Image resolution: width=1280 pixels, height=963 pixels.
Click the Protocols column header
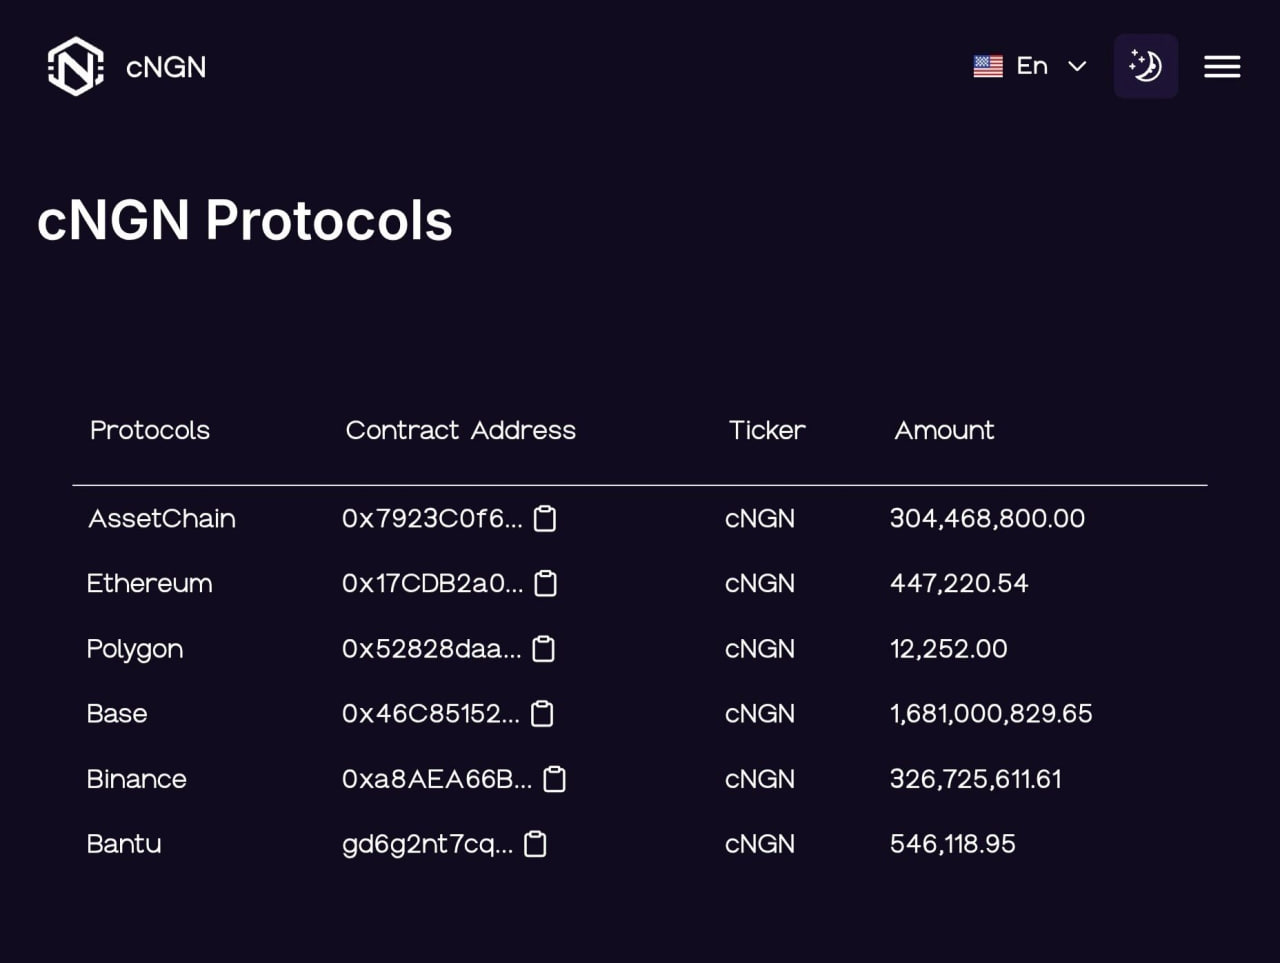click(150, 430)
